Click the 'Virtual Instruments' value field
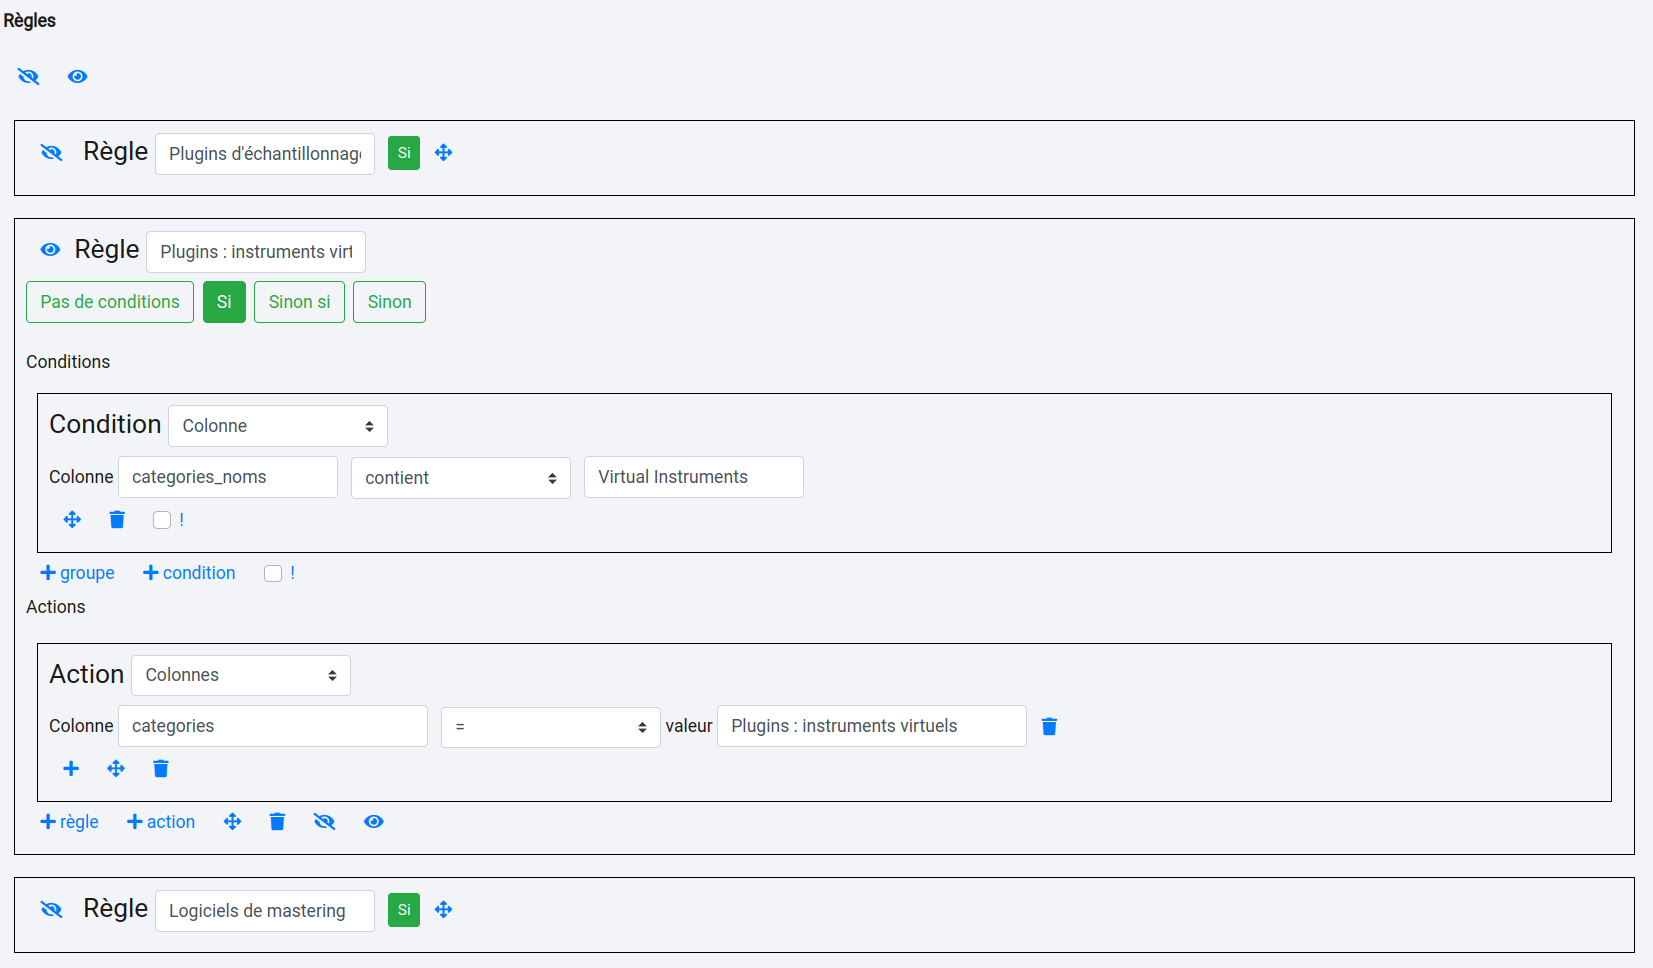Image resolution: width=1653 pixels, height=968 pixels. pos(693,477)
